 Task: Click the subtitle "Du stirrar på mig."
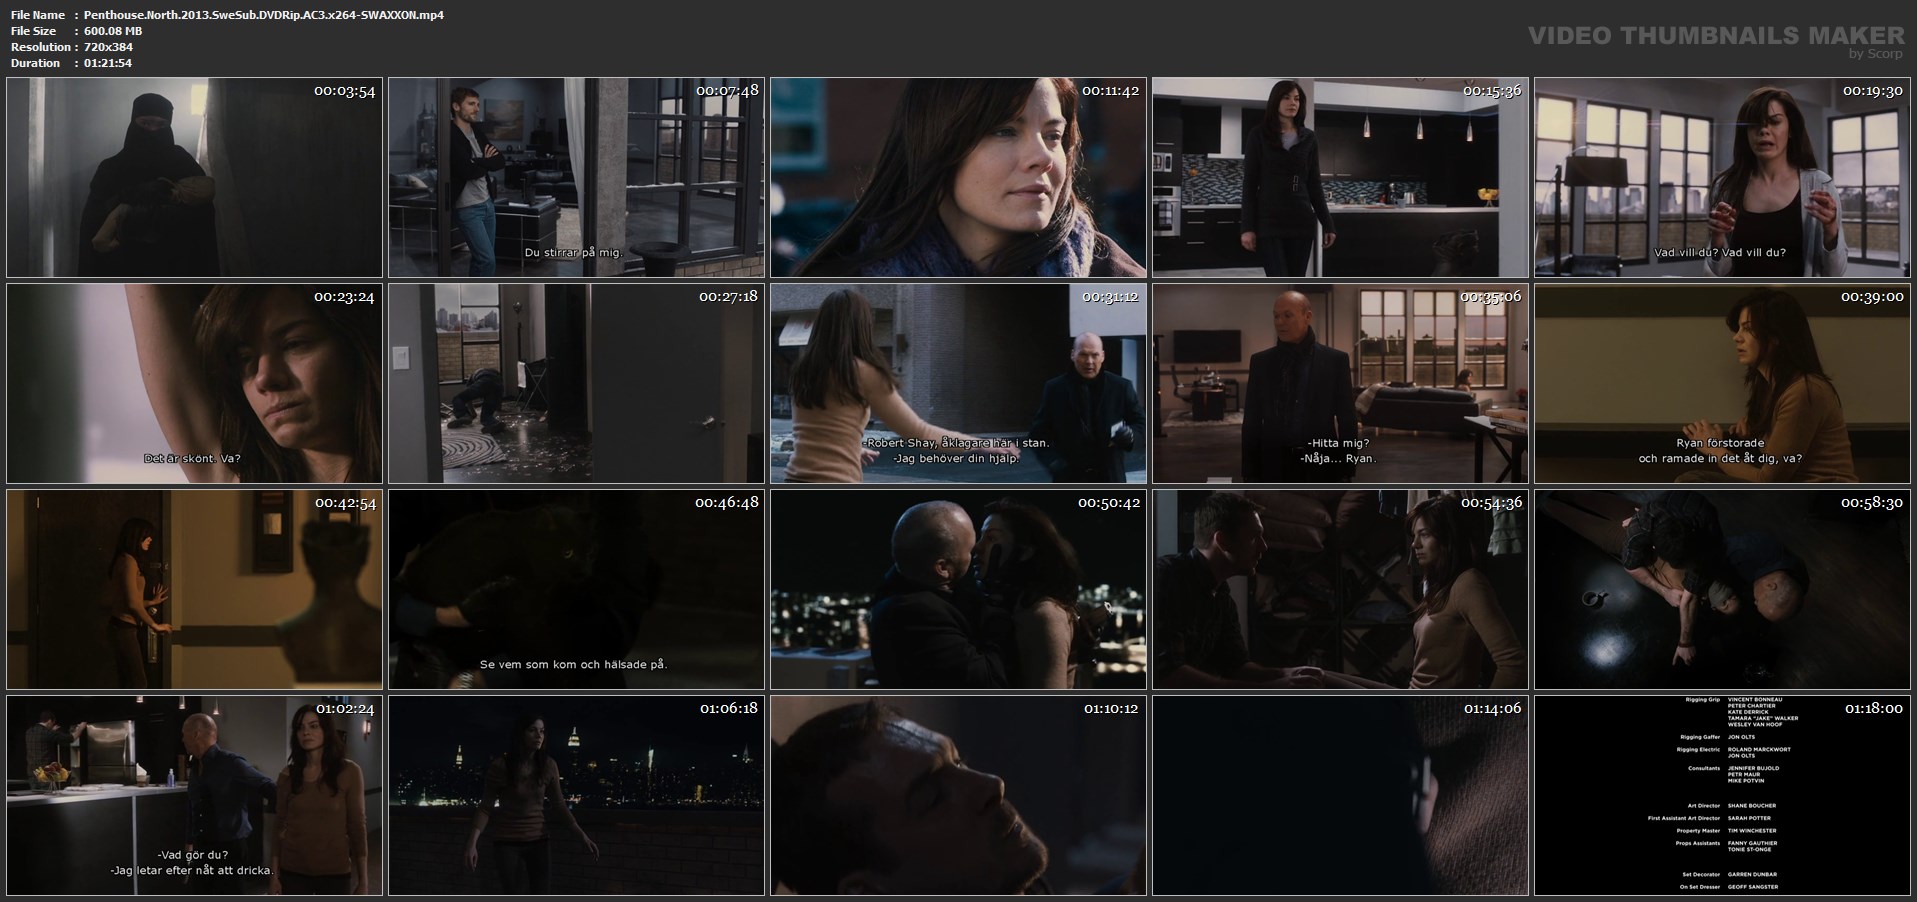click(x=573, y=253)
